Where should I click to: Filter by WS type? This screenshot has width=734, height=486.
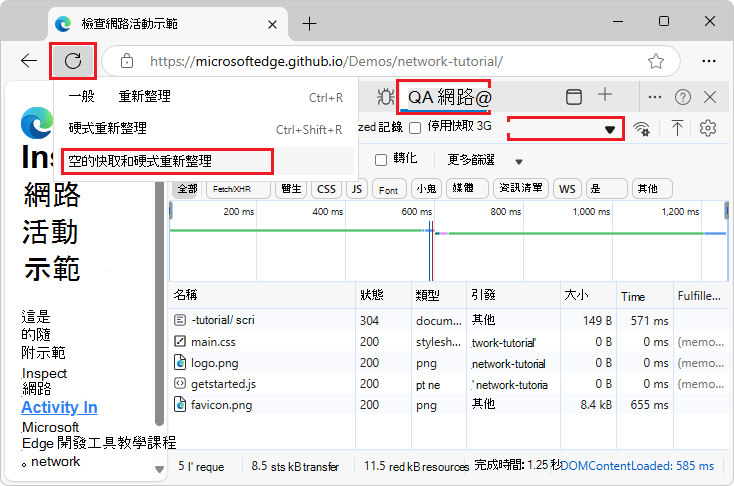[567, 189]
